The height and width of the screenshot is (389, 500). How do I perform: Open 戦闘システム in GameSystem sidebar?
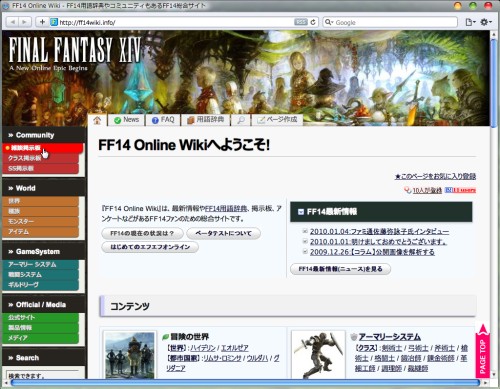(41, 275)
